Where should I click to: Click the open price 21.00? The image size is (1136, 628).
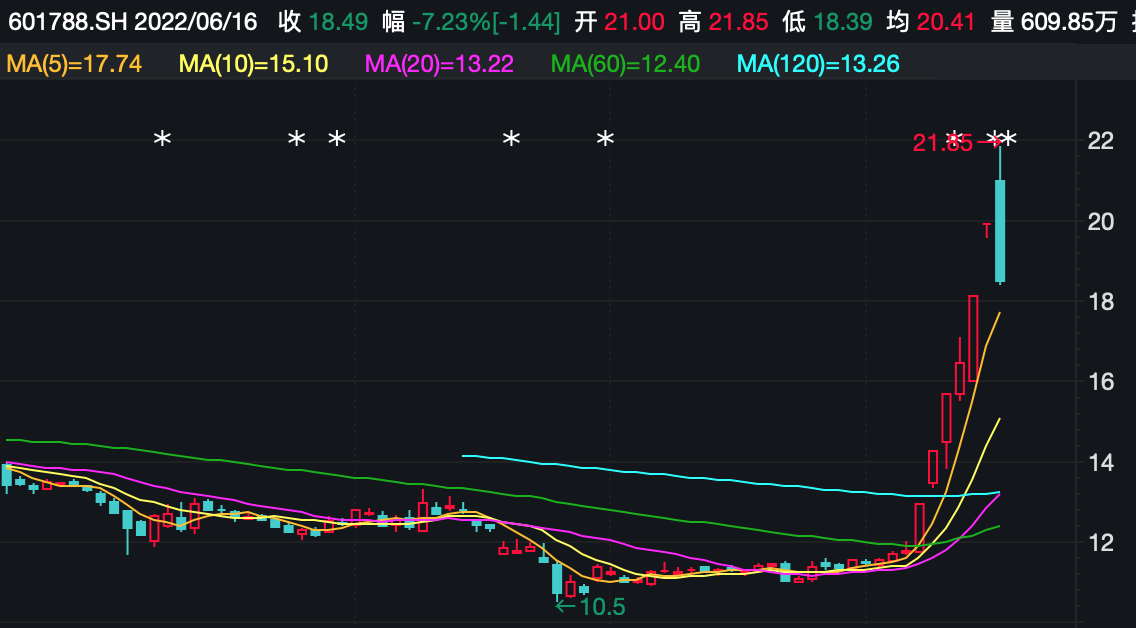click(x=634, y=22)
